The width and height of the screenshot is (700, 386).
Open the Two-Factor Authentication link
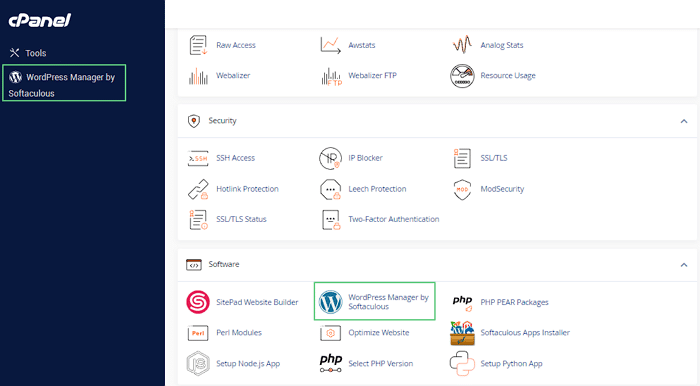pyautogui.click(x=394, y=219)
